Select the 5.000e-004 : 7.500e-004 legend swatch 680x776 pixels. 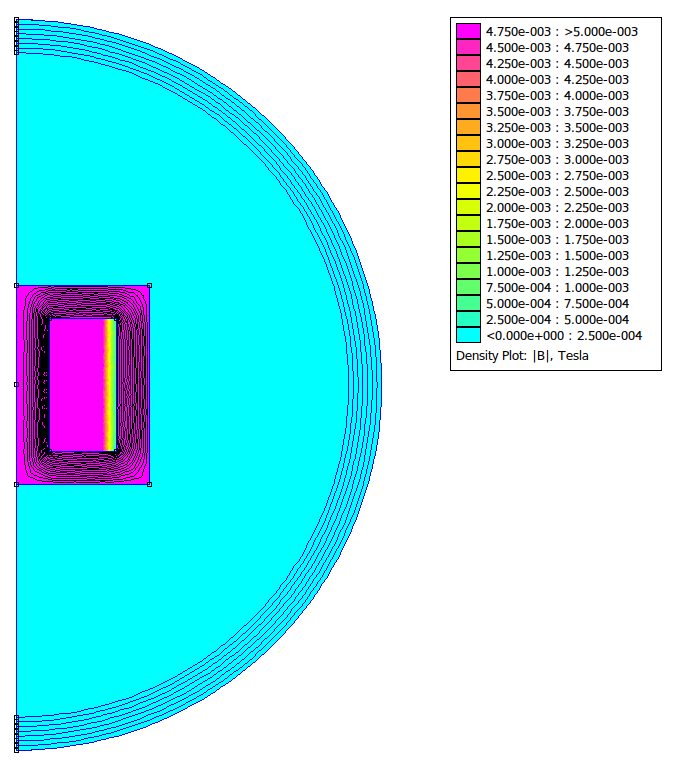click(468, 303)
